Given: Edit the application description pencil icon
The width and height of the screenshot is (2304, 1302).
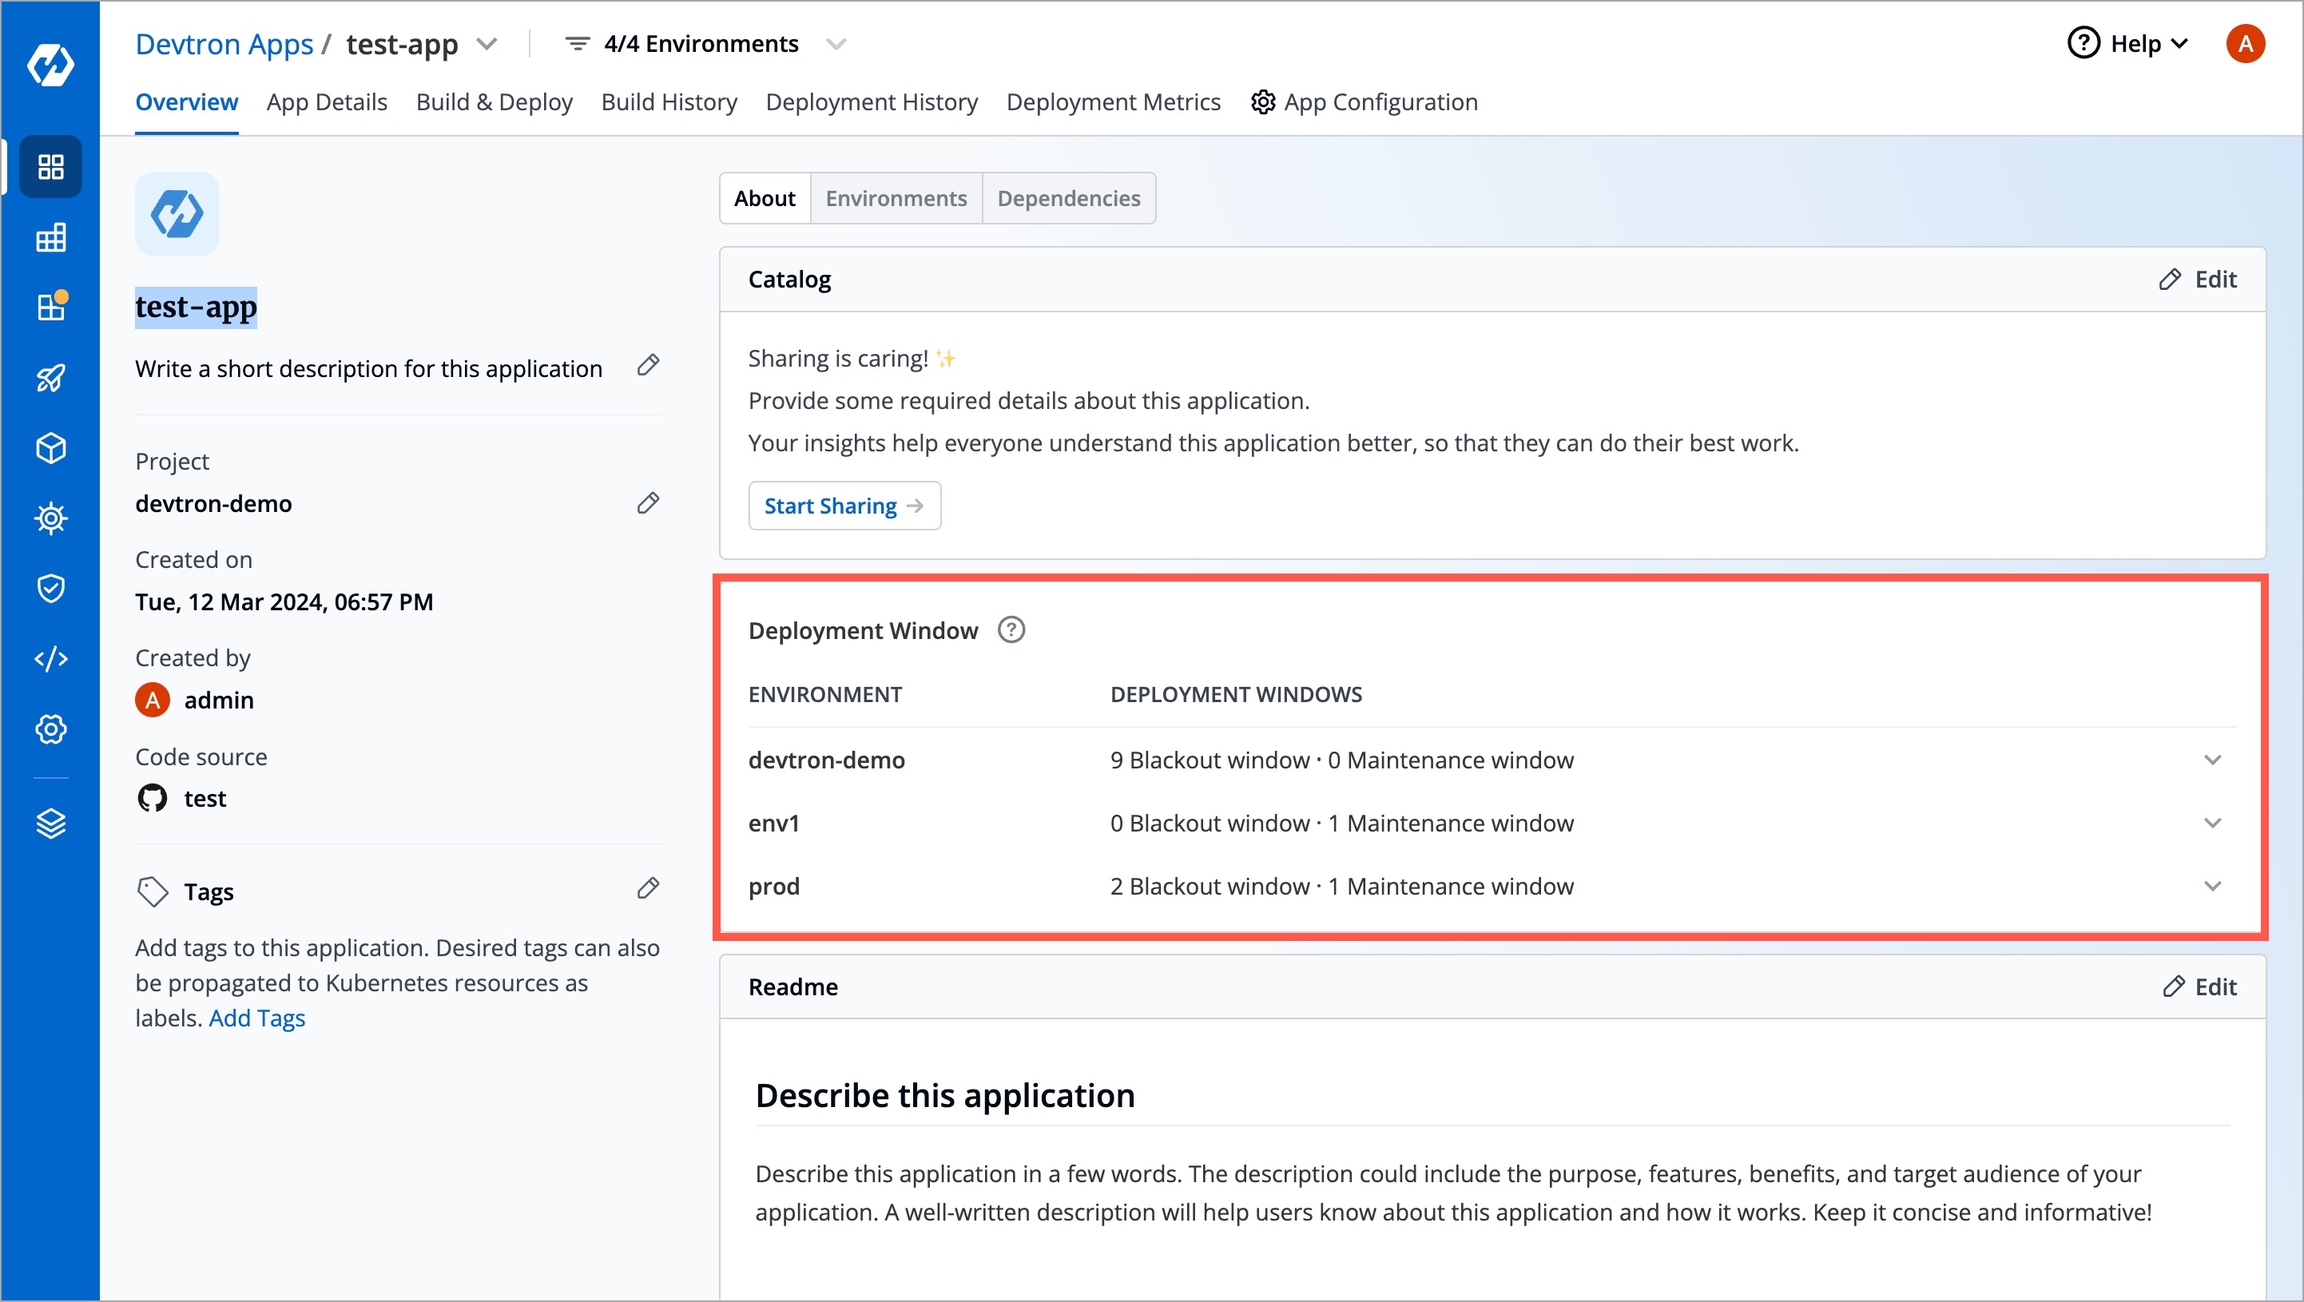Looking at the screenshot, I should point(648,365).
